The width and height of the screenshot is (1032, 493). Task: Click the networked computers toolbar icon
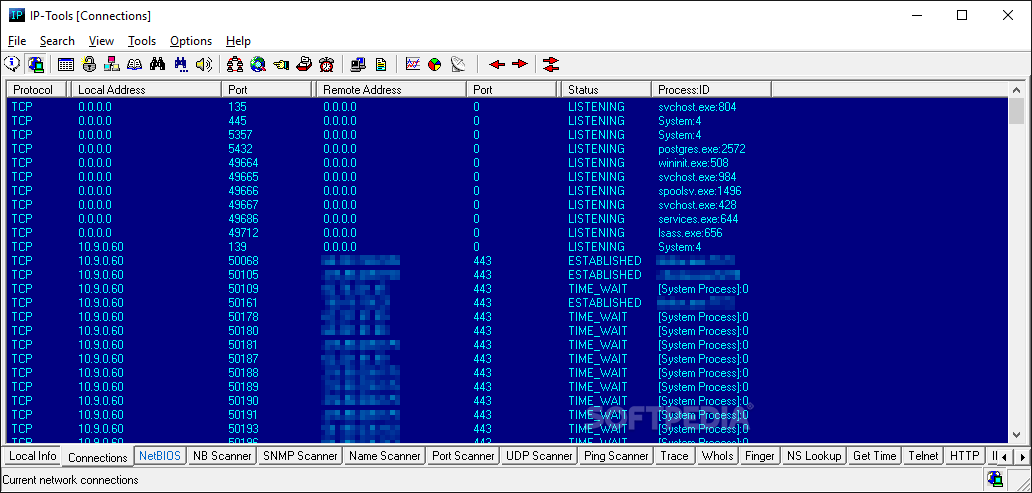(111, 64)
